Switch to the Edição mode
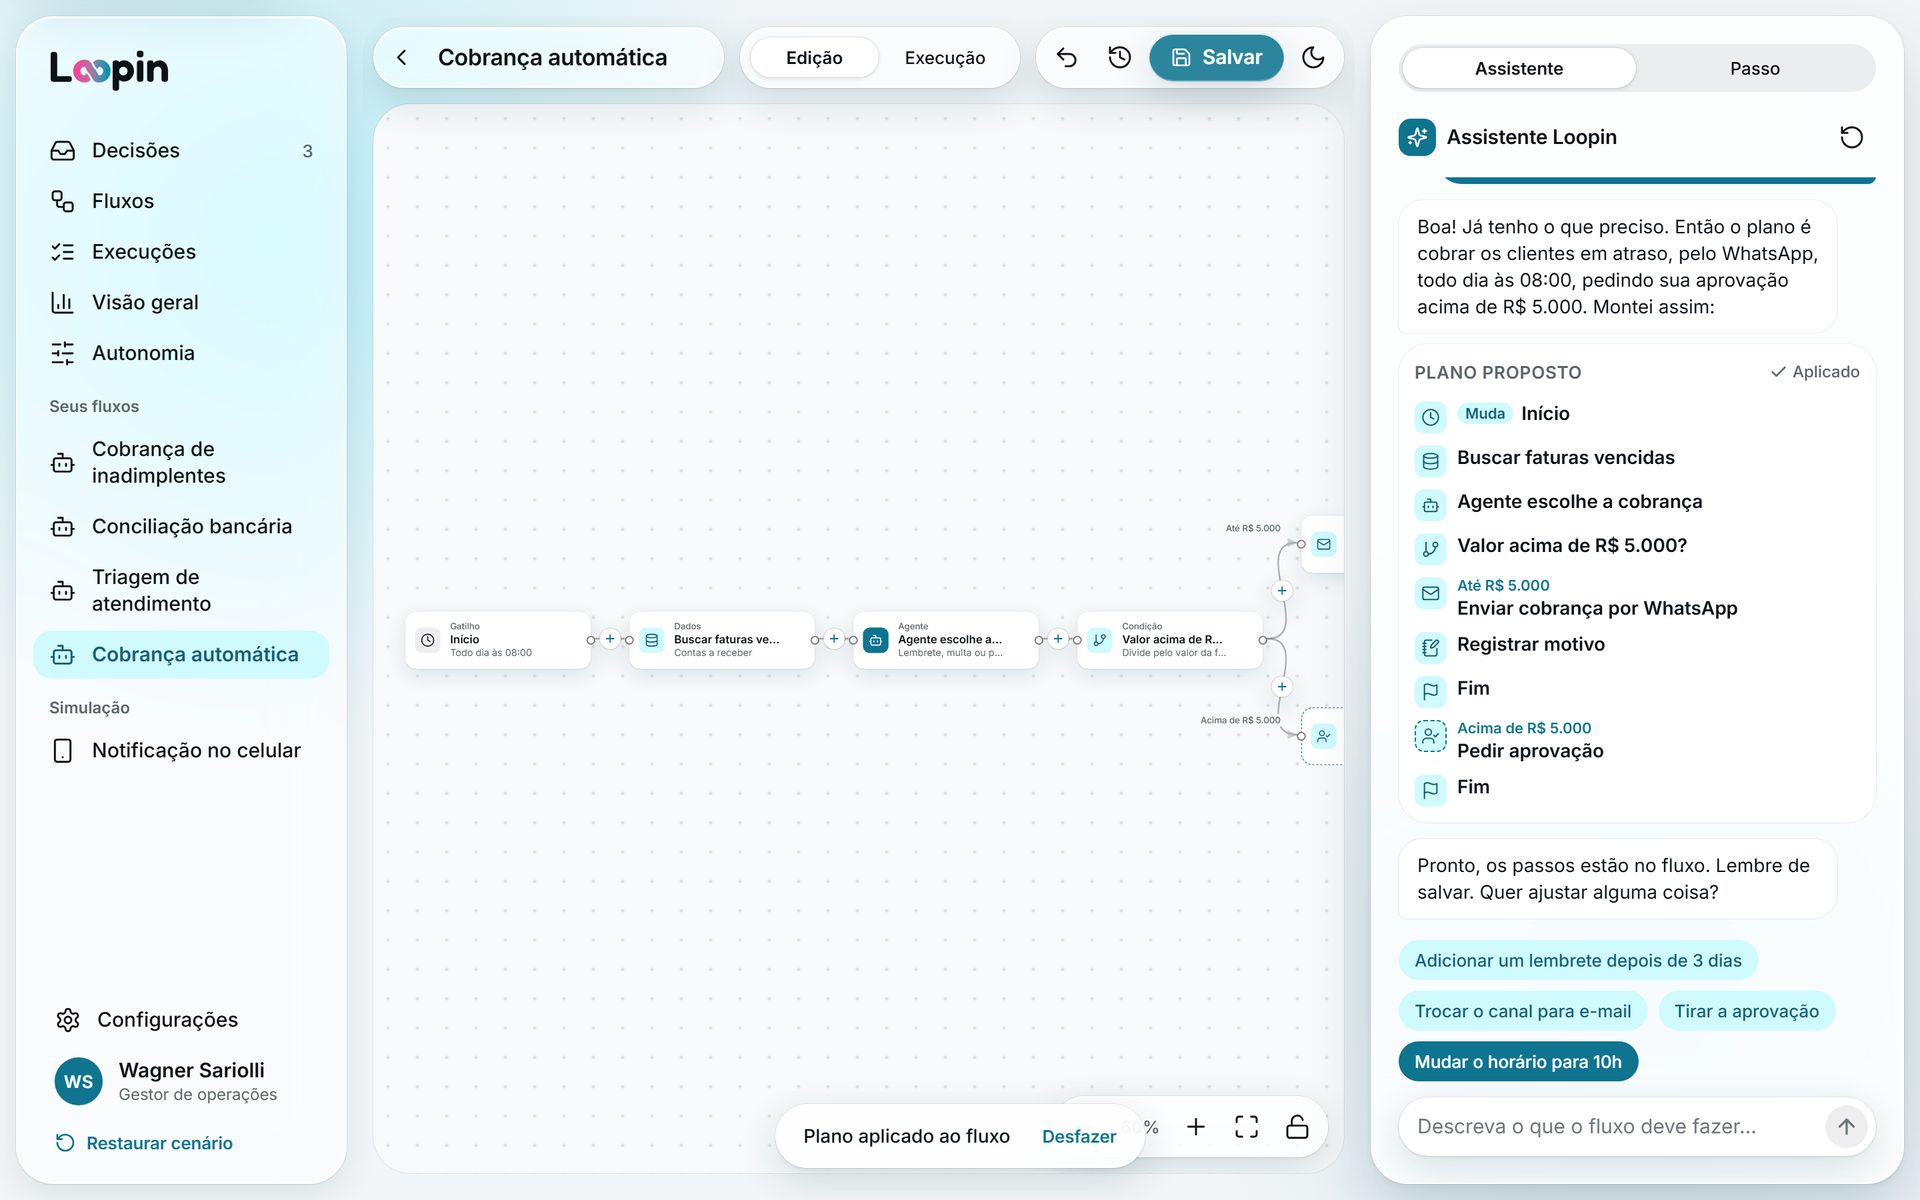 pyautogui.click(x=814, y=58)
